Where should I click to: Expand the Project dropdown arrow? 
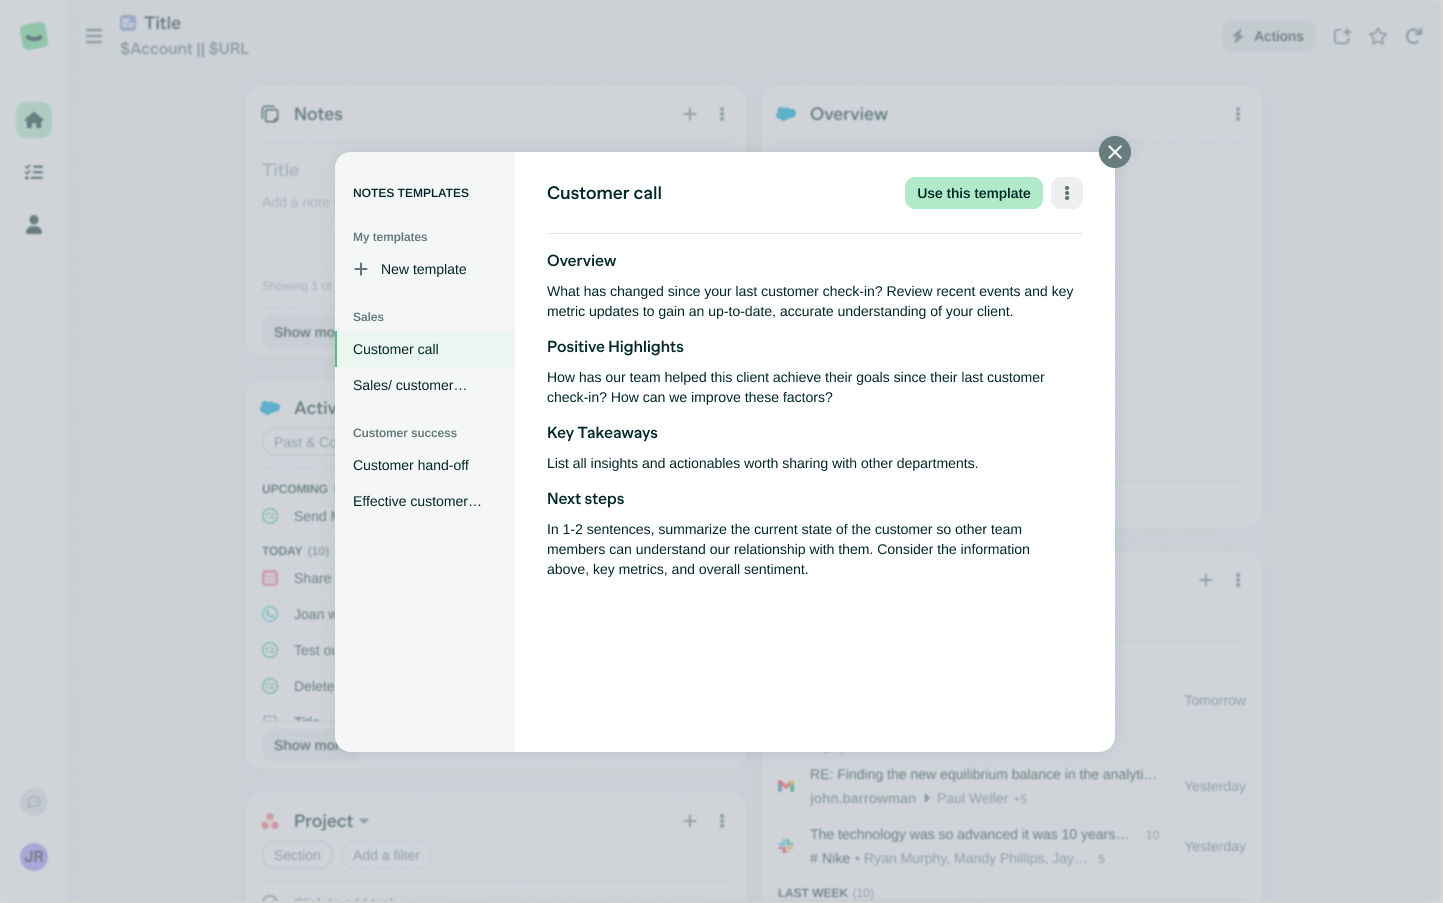pyautogui.click(x=364, y=821)
